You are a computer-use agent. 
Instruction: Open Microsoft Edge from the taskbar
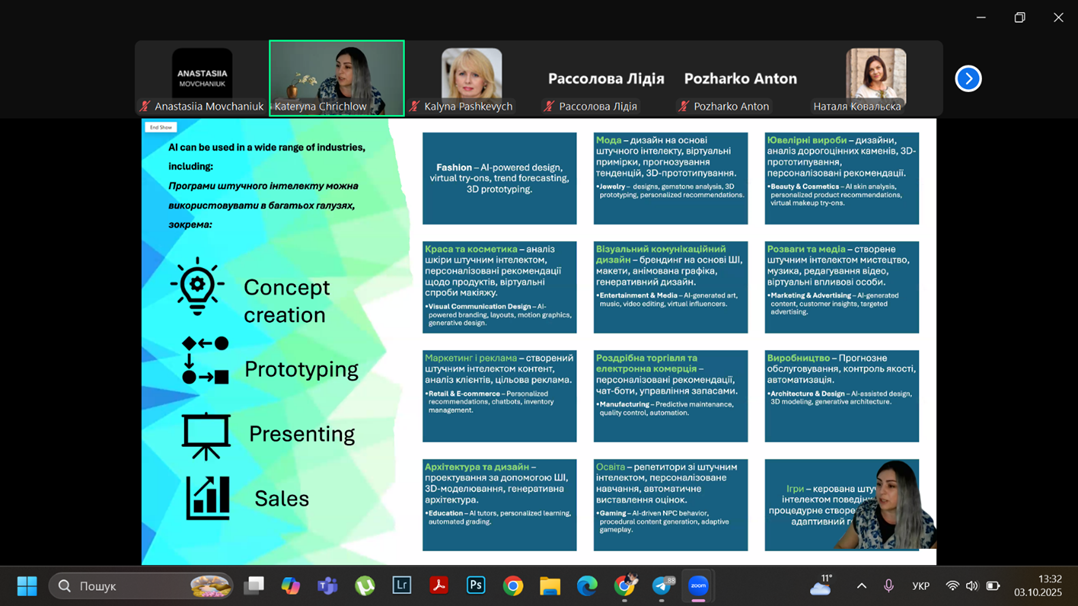point(587,586)
